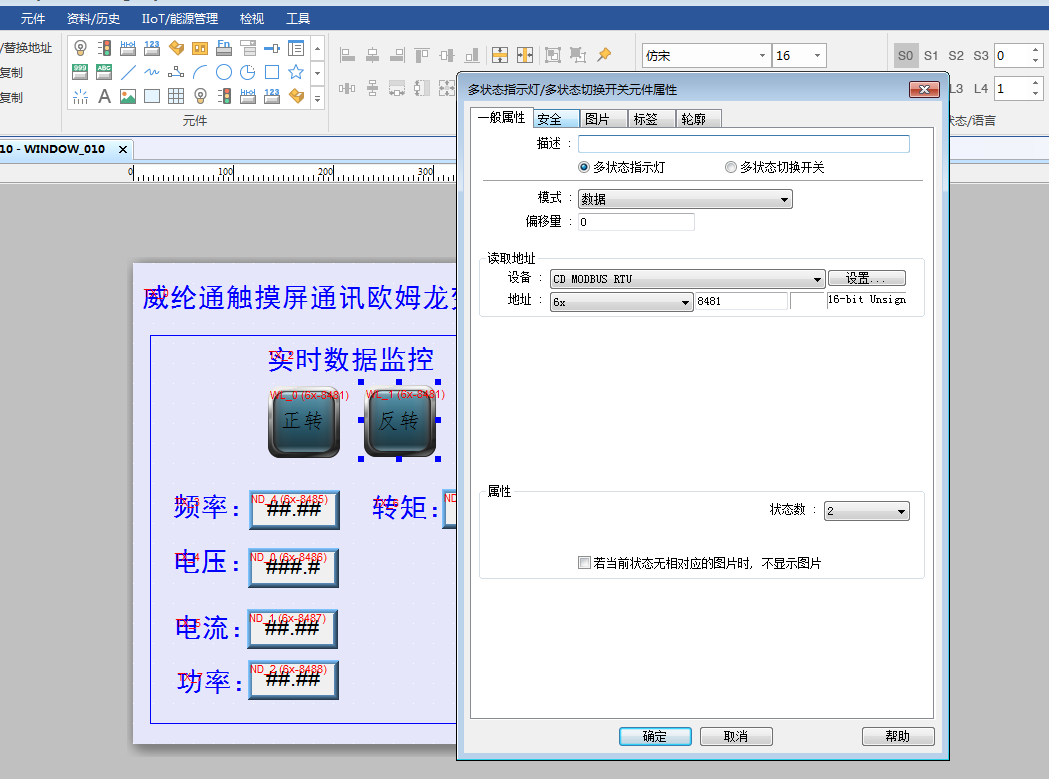Expand the 设备 dropdown CD MODBUS RTU
1049x779 pixels.
tap(688, 279)
